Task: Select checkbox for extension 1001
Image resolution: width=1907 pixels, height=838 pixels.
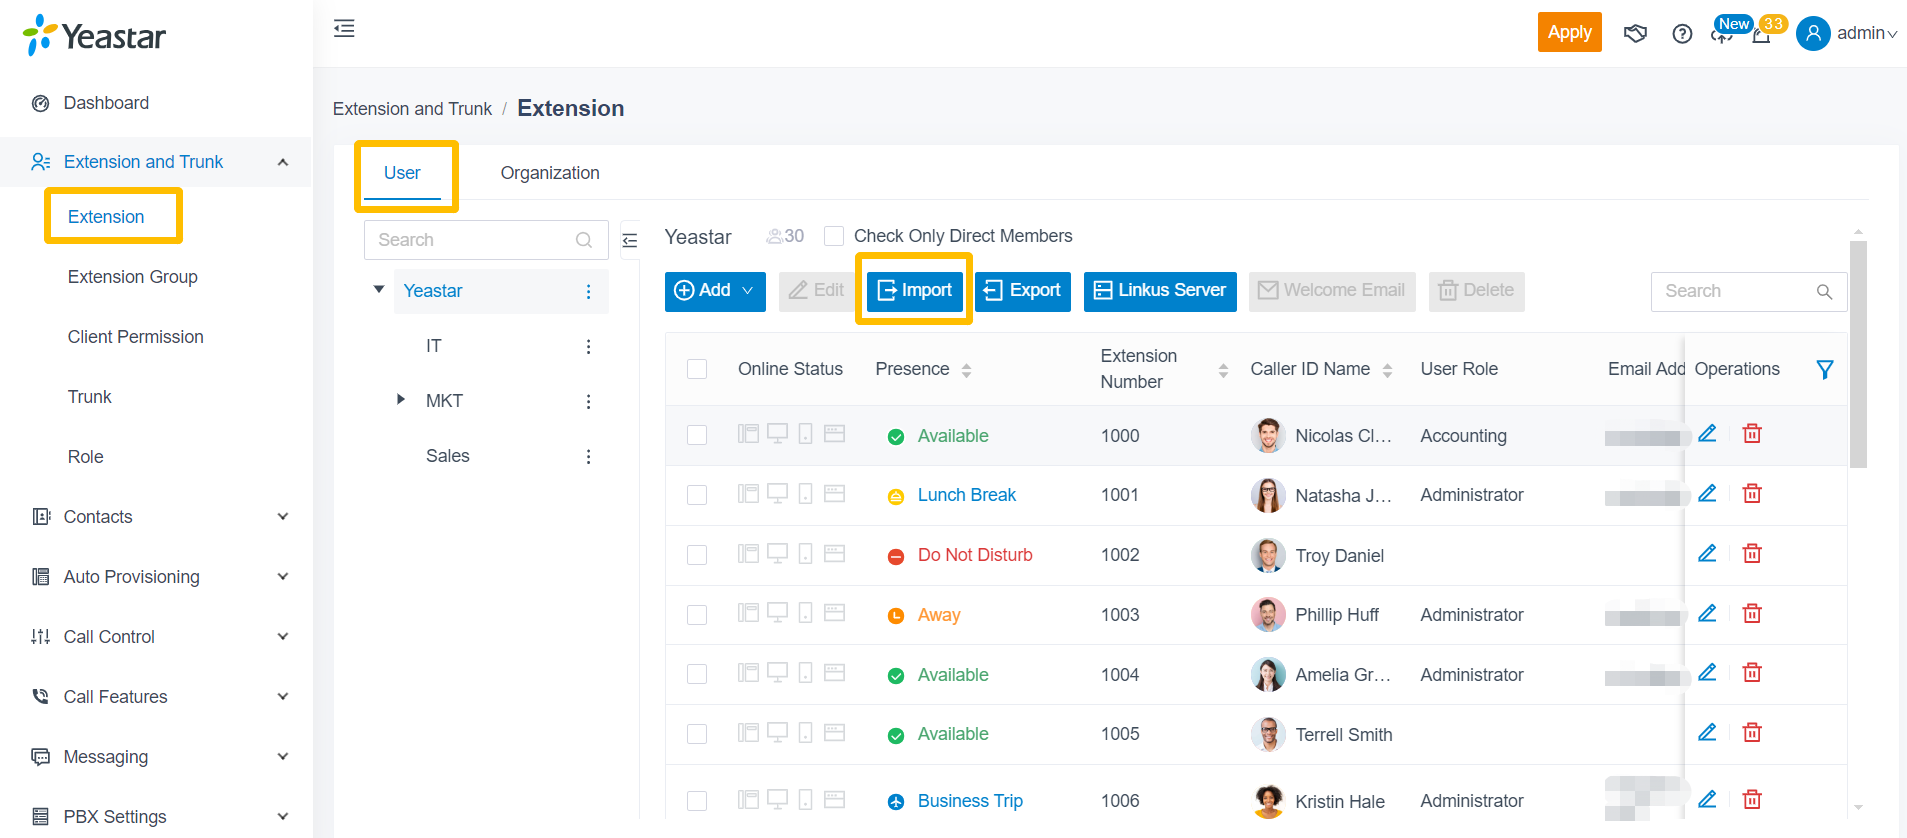Action: [697, 495]
